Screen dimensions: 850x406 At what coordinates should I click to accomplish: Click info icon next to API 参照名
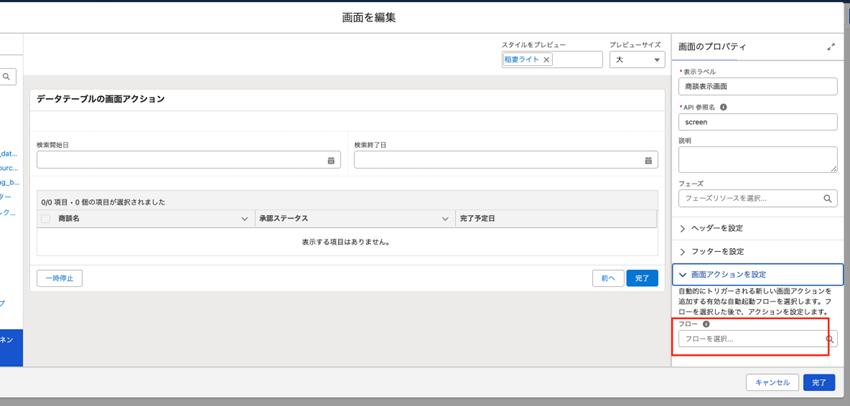click(723, 106)
